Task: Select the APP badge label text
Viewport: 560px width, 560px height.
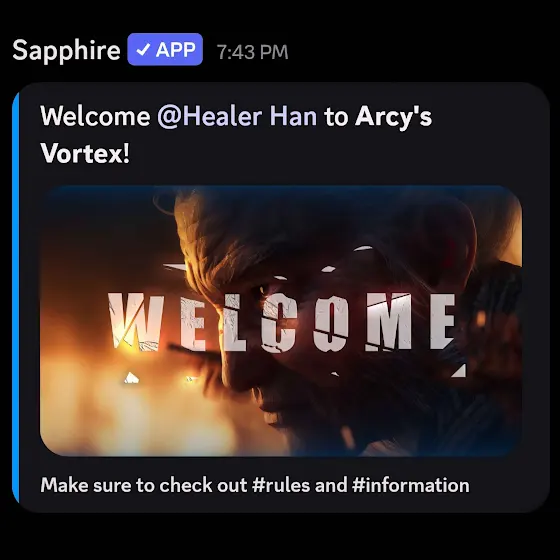Action: (175, 50)
